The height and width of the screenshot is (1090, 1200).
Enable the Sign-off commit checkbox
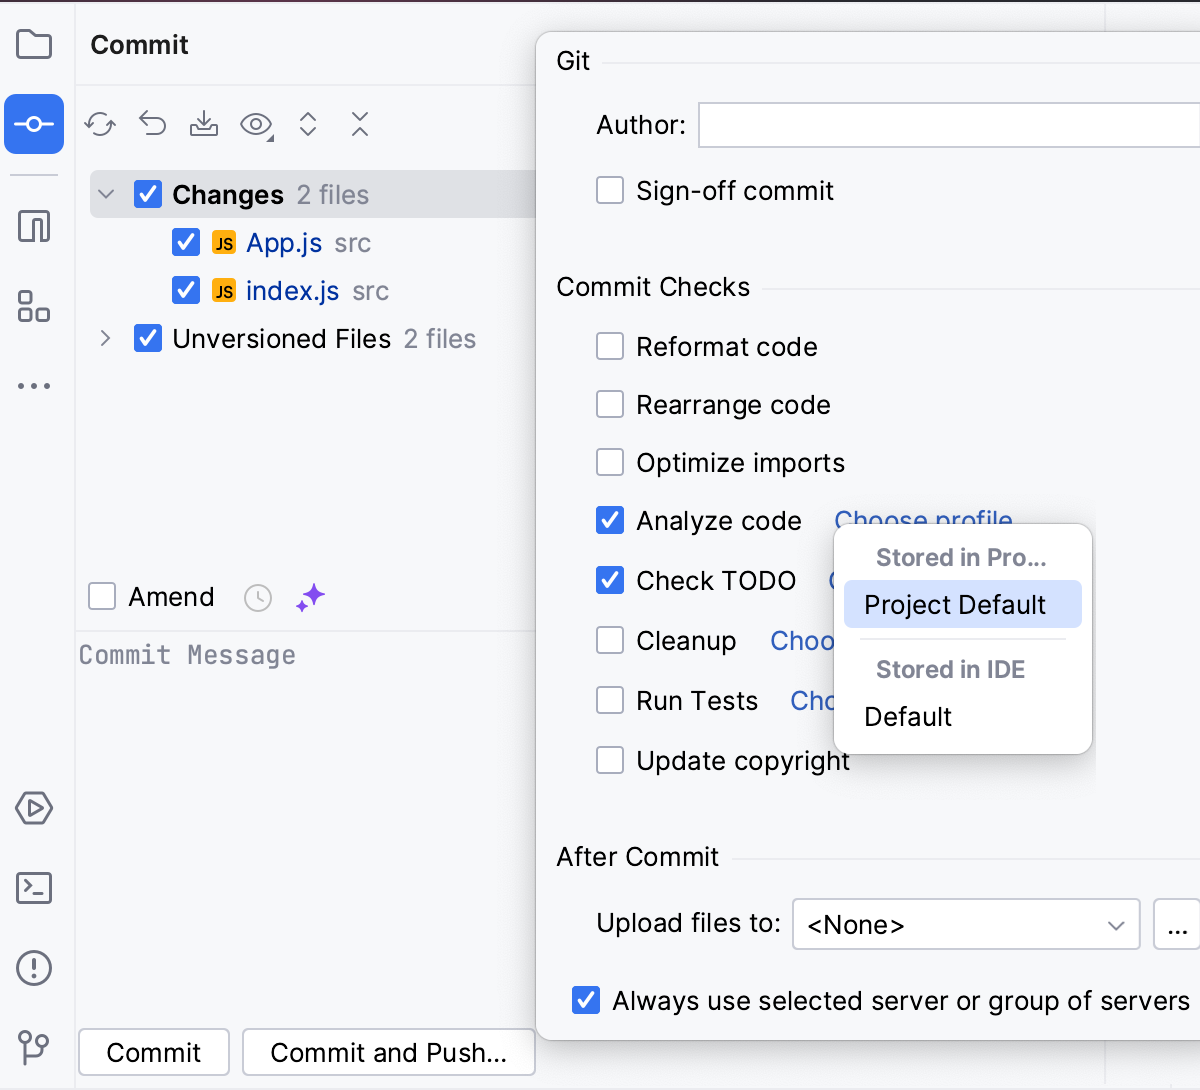610,190
